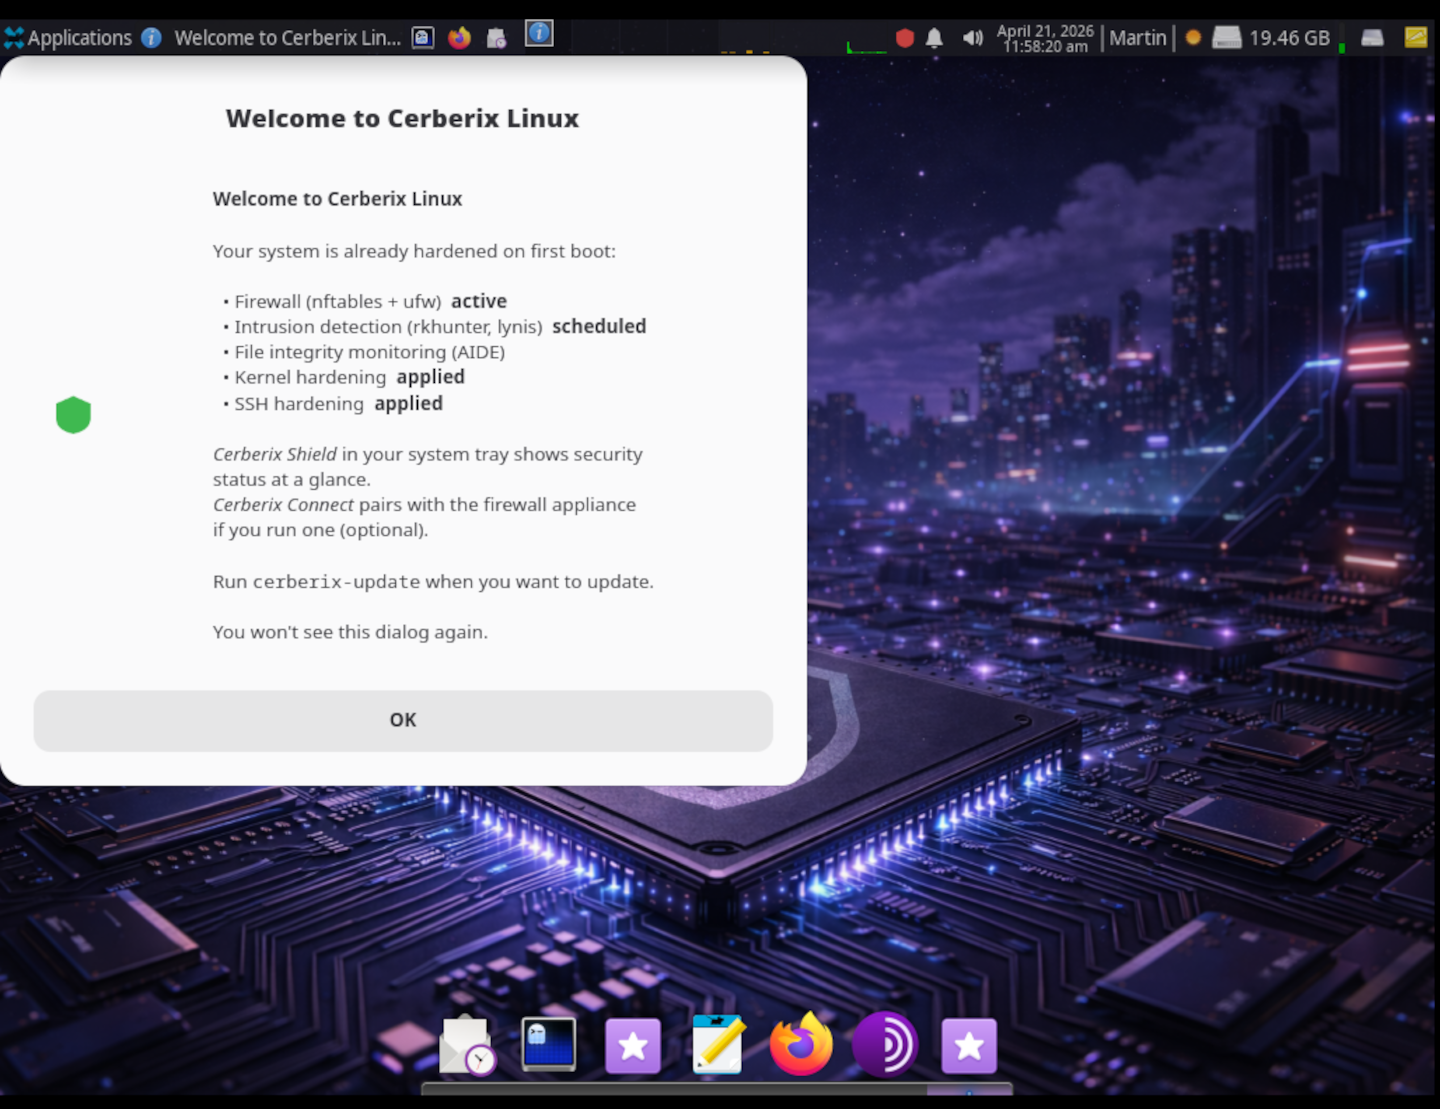The image size is (1440, 1109).
Task: Open the Martin user menu
Action: pyautogui.click(x=1138, y=38)
